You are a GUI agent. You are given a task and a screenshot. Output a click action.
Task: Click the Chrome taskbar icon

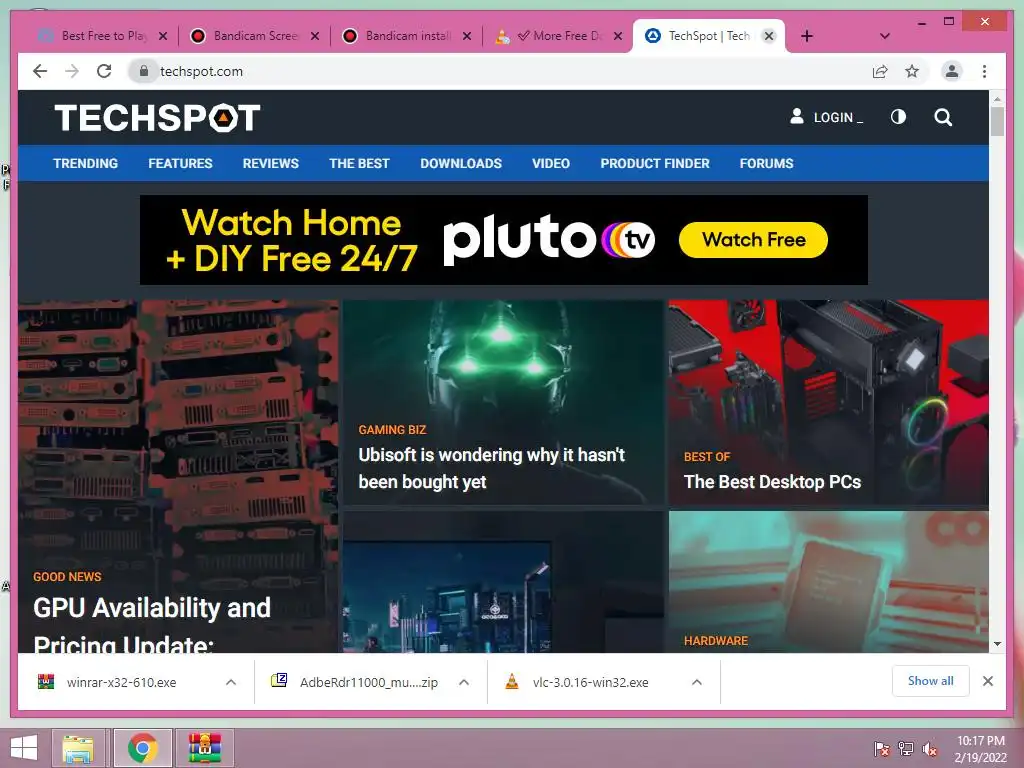[x=142, y=748]
